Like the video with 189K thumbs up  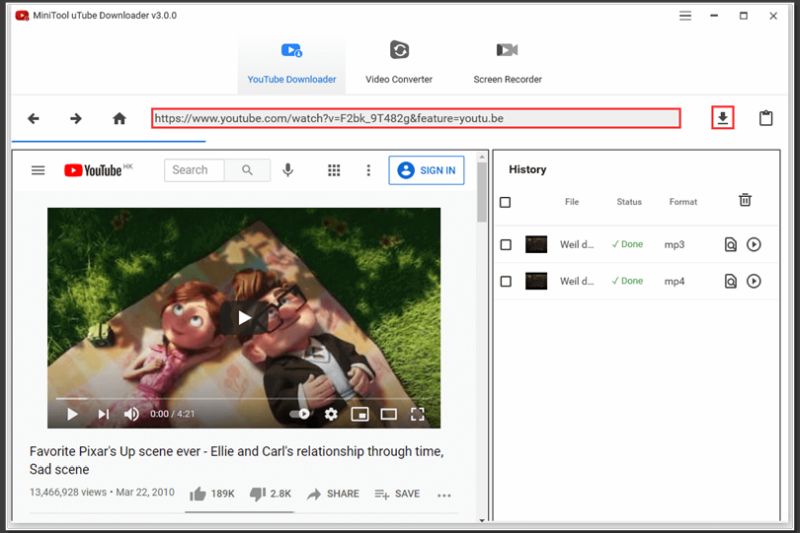click(x=212, y=494)
